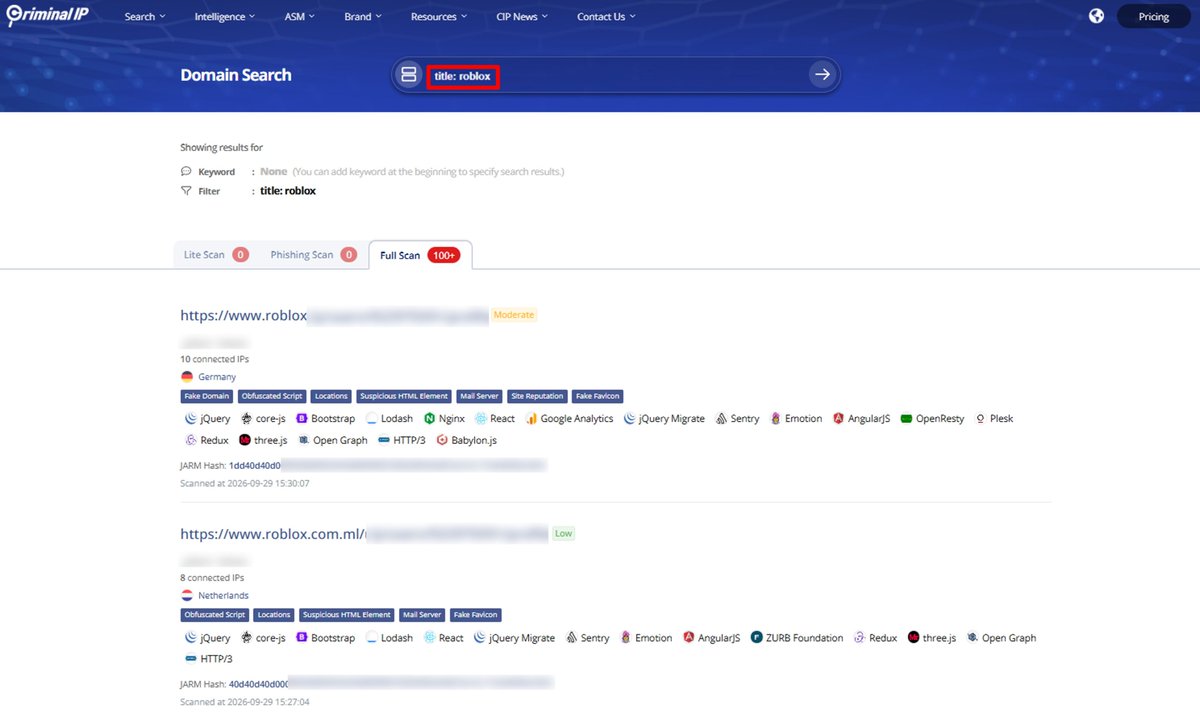
Task: Click 'Scanned at 2026-09-29 15:30:07' text
Action: click(x=244, y=483)
